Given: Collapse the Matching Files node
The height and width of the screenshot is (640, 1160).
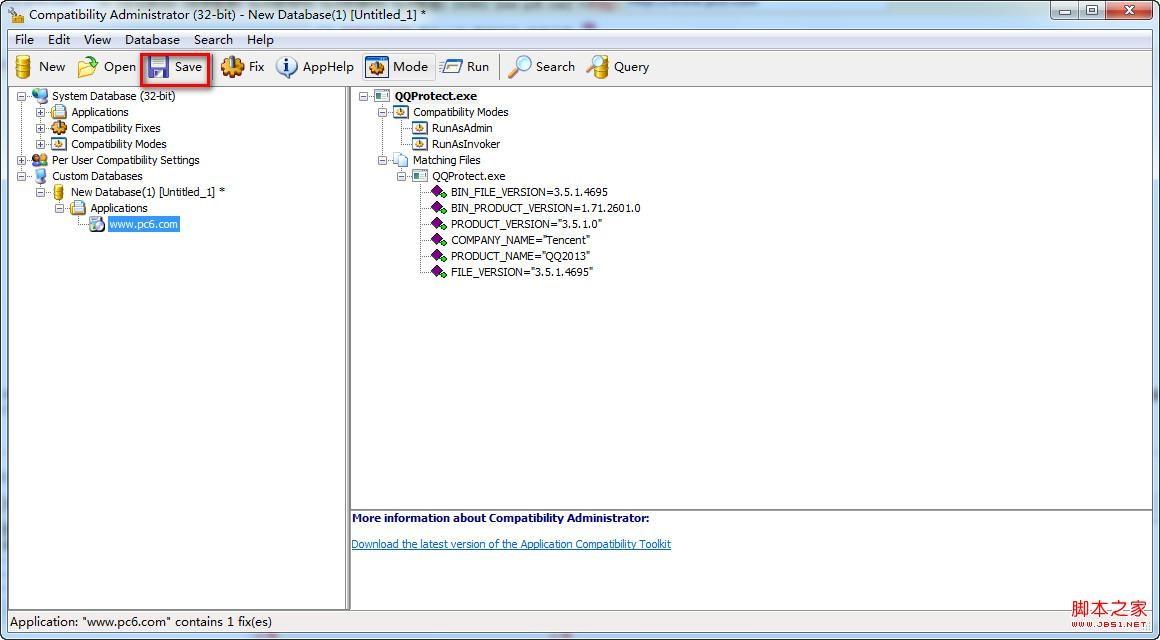Looking at the screenshot, I should pyautogui.click(x=382, y=160).
